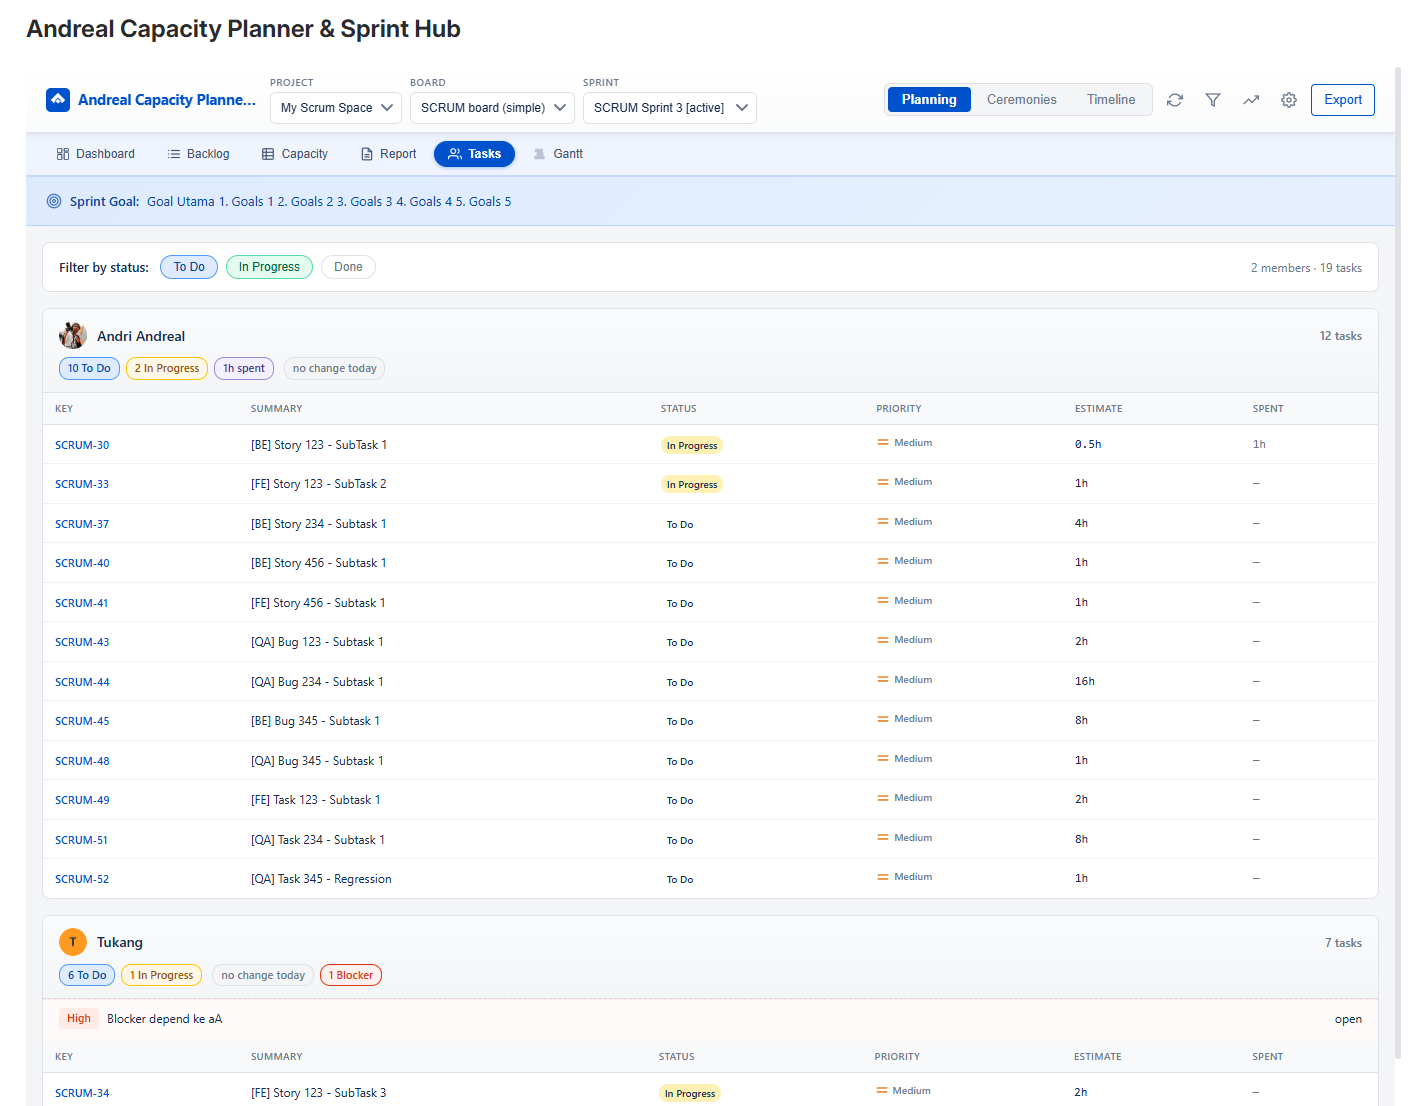Open Capacity via the table icon
Image resolution: width=1417 pixels, height=1106 pixels.
(x=267, y=153)
